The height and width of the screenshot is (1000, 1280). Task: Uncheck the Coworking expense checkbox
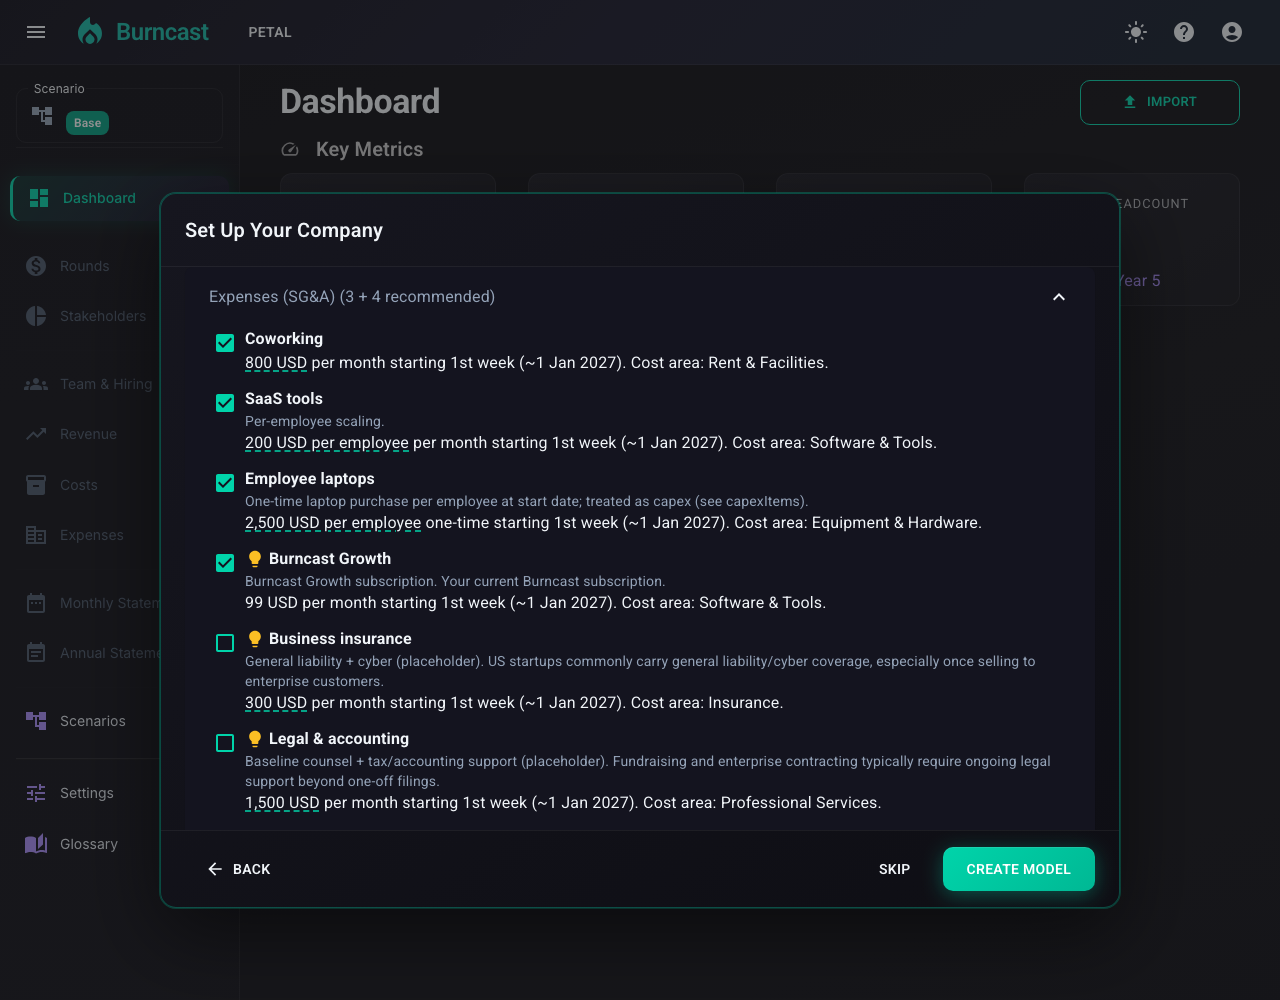click(225, 343)
